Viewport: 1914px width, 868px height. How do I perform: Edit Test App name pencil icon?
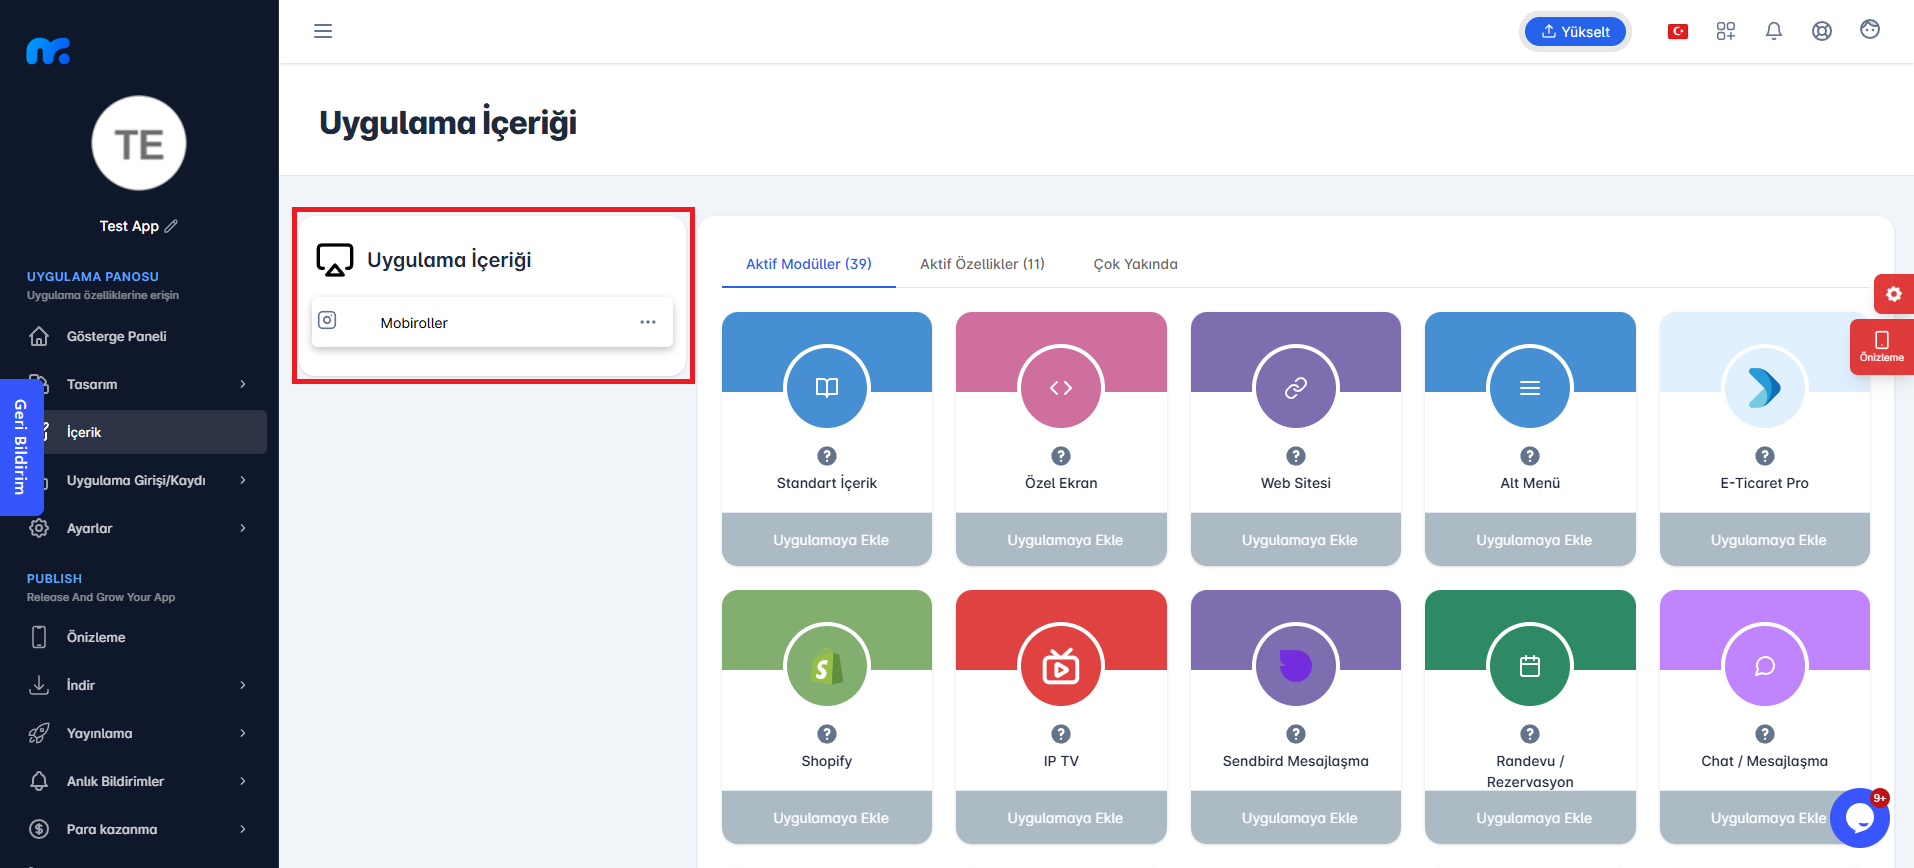coord(171,226)
